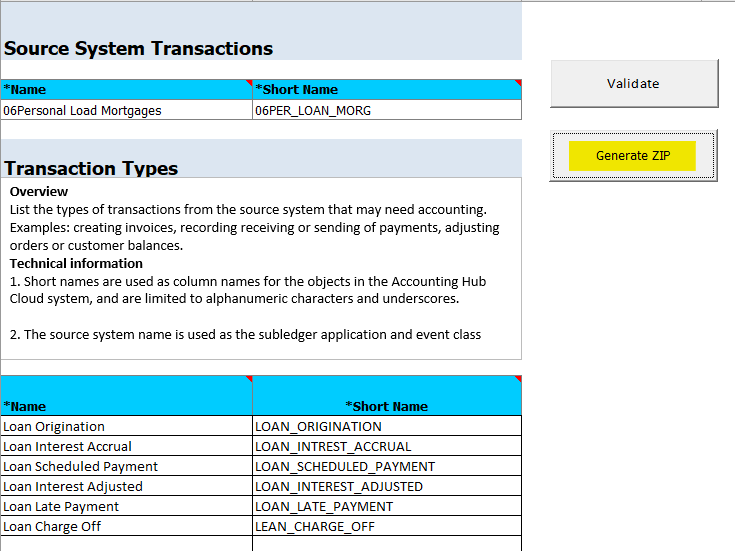
Task: Select the 06PER_LOAN_MORG short name cell
Action: click(386, 111)
